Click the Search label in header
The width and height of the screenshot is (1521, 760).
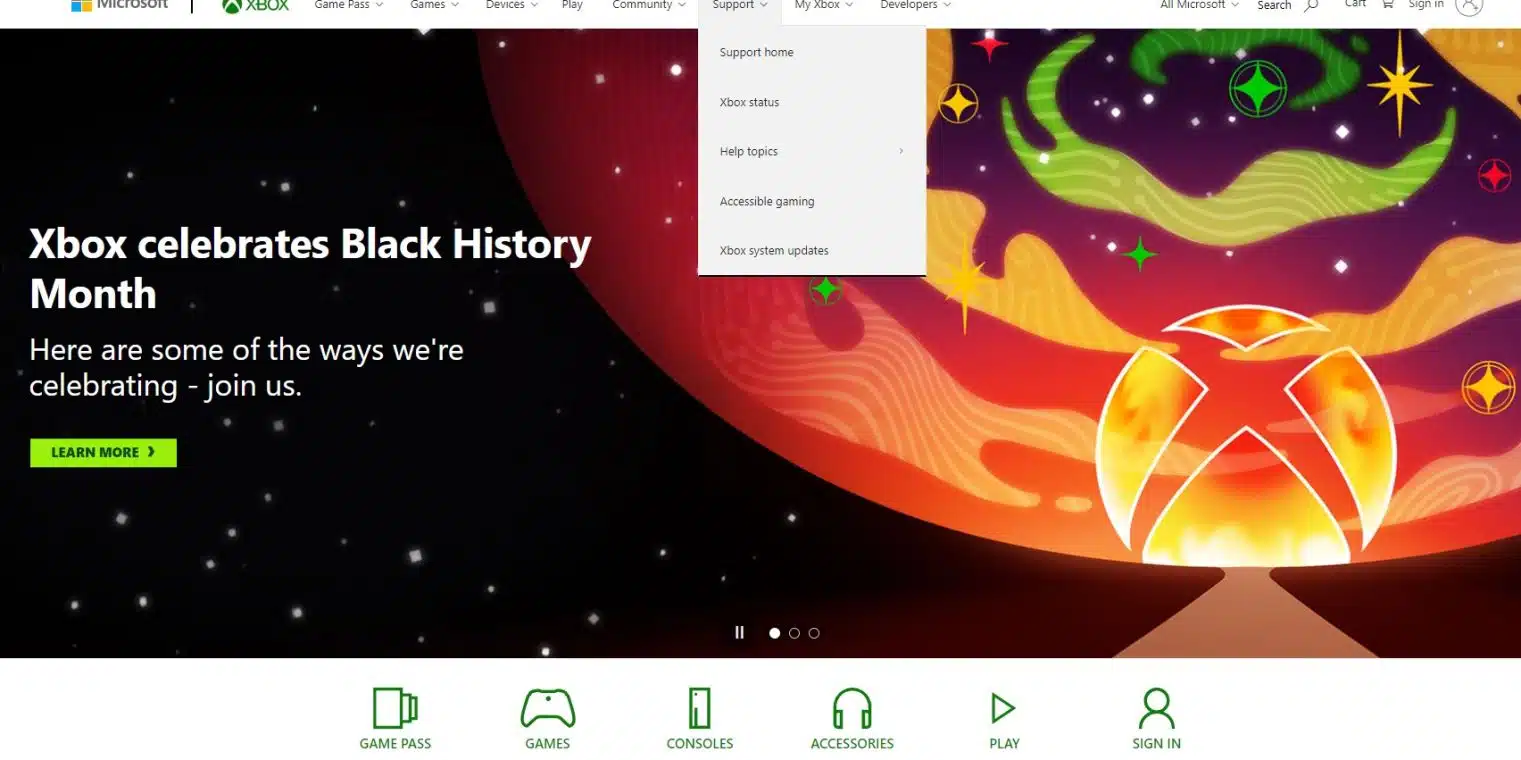tap(1274, 5)
